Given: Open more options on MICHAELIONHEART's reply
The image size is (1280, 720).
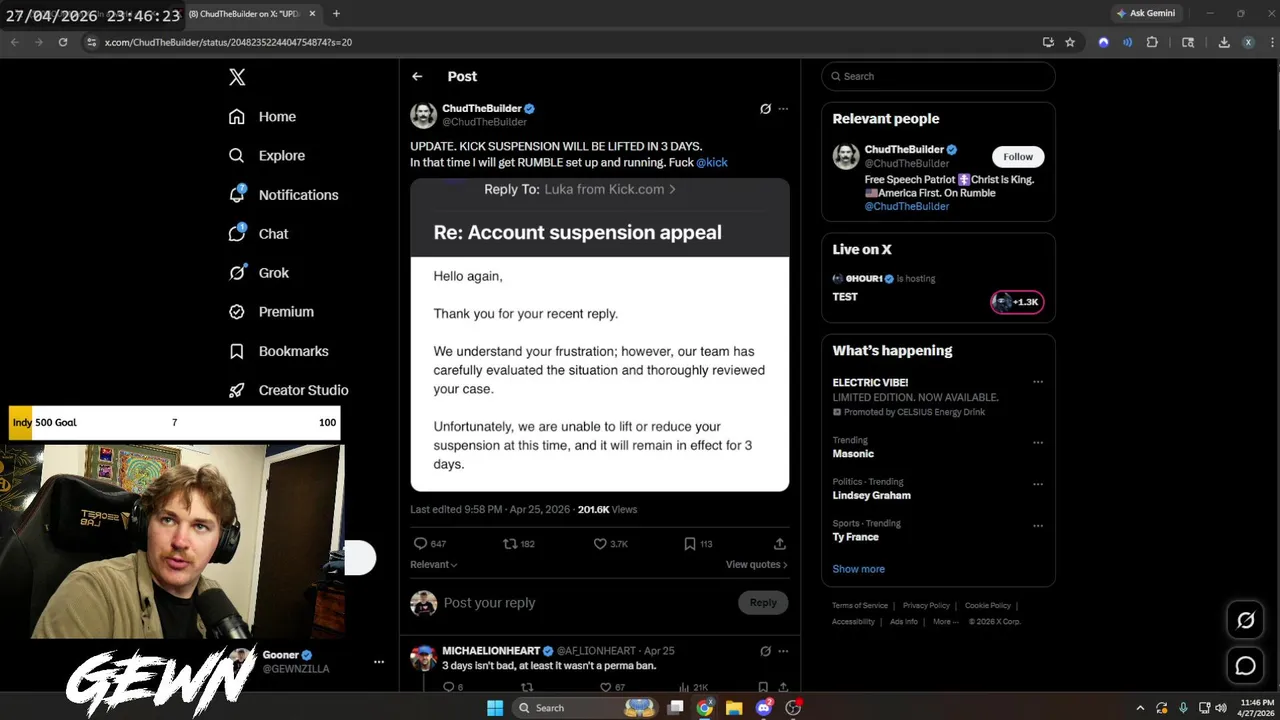Looking at the screenshot, I should click(x=783, y=651).
